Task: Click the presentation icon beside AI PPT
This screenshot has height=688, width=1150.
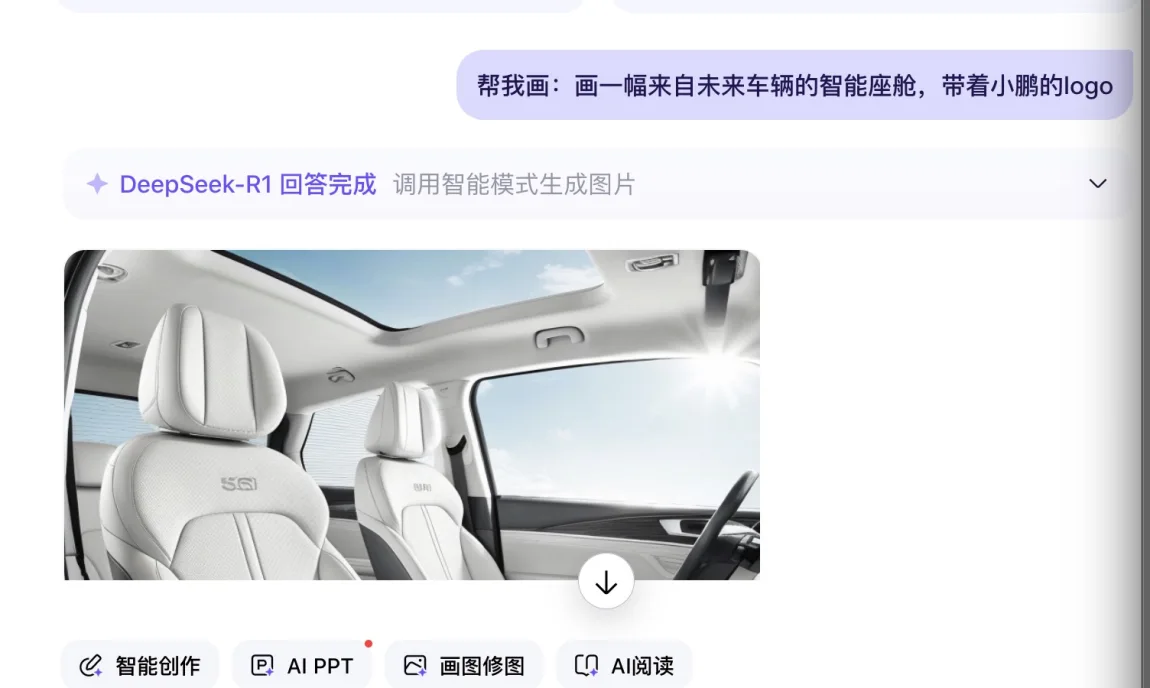Action: [x=262, y=666]
